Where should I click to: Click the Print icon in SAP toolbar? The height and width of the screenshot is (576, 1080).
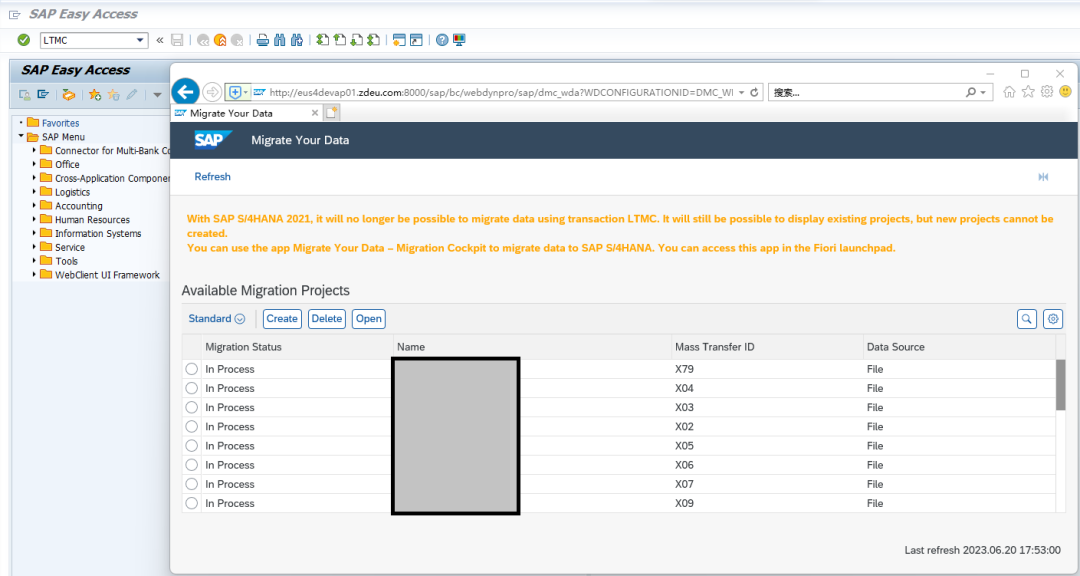262,40
